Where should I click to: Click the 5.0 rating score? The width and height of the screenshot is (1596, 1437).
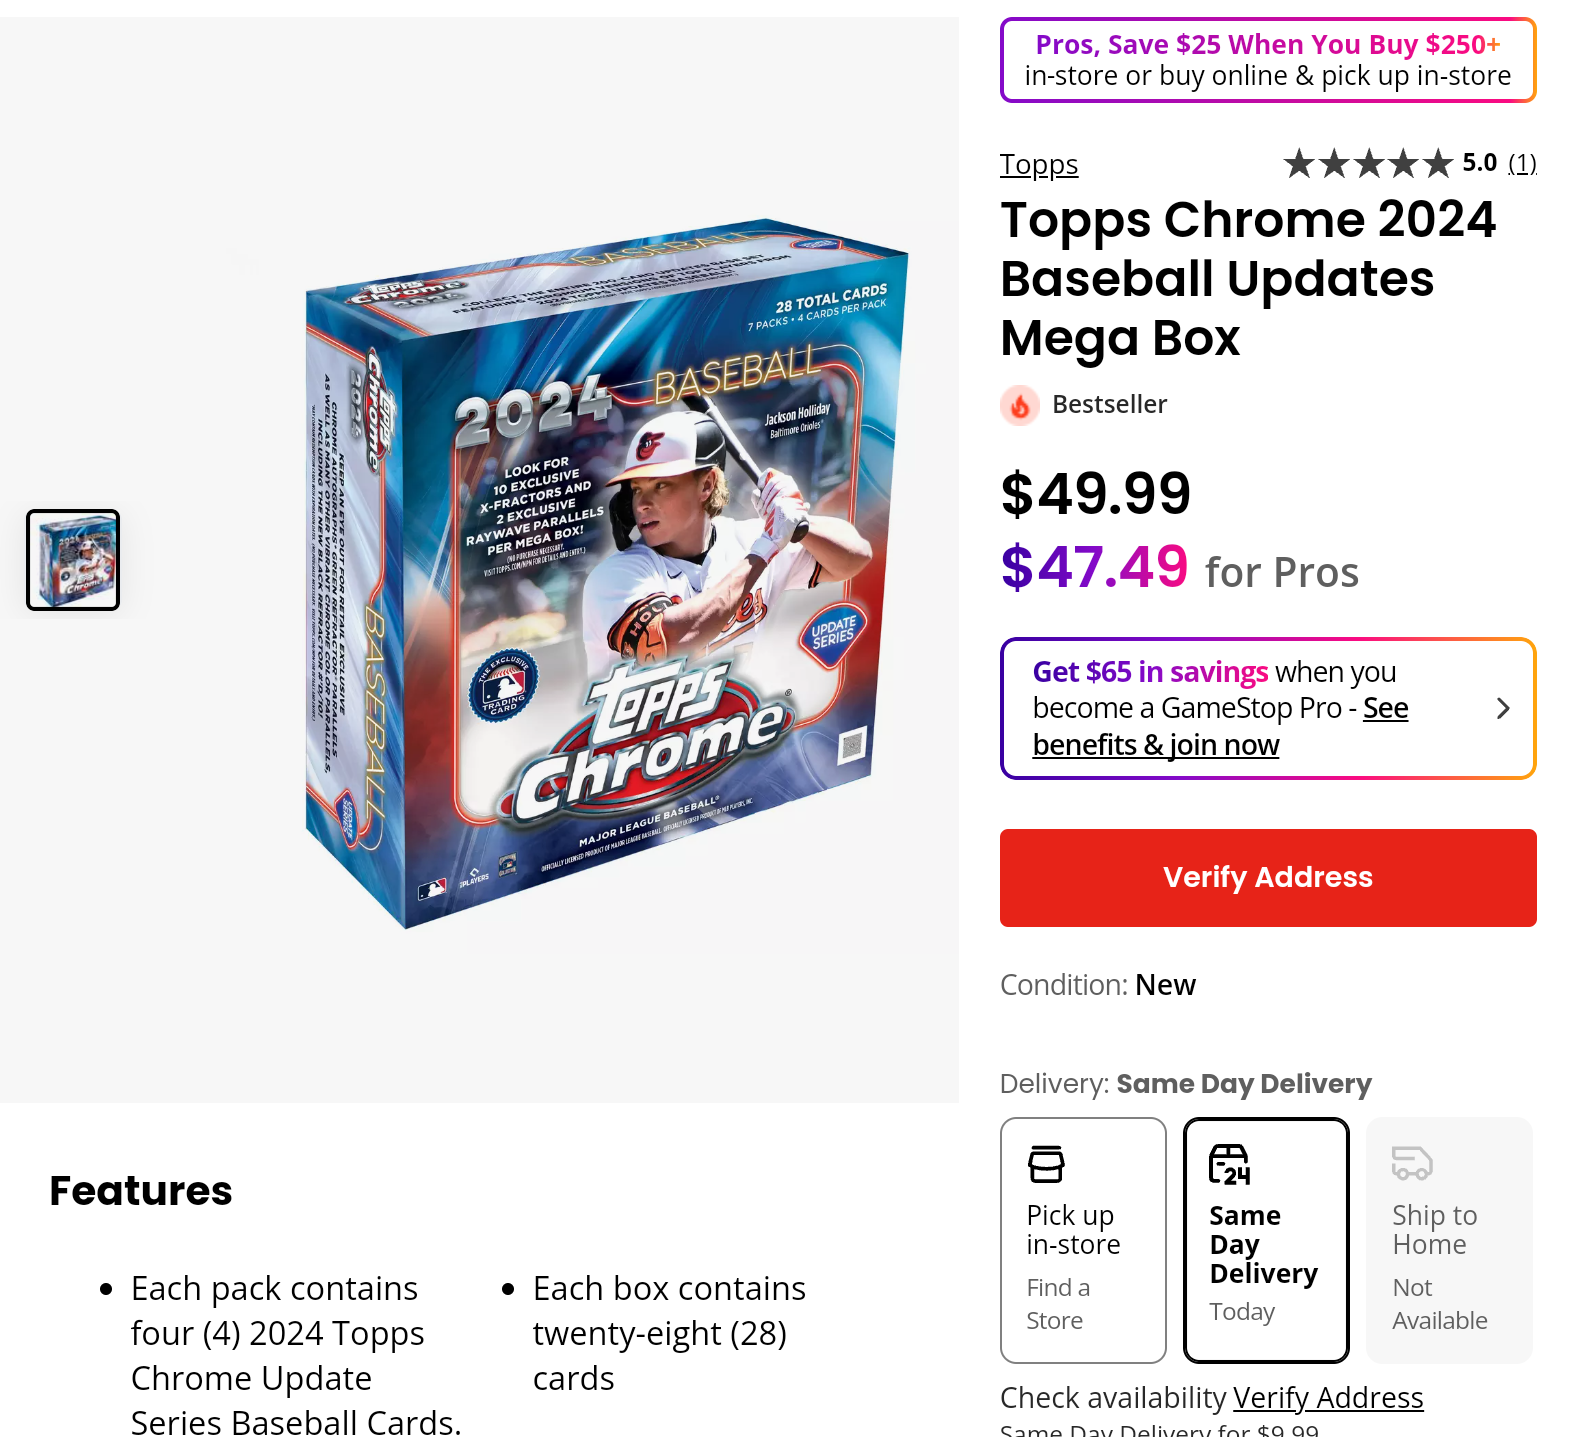click(x=1479, y=163)
